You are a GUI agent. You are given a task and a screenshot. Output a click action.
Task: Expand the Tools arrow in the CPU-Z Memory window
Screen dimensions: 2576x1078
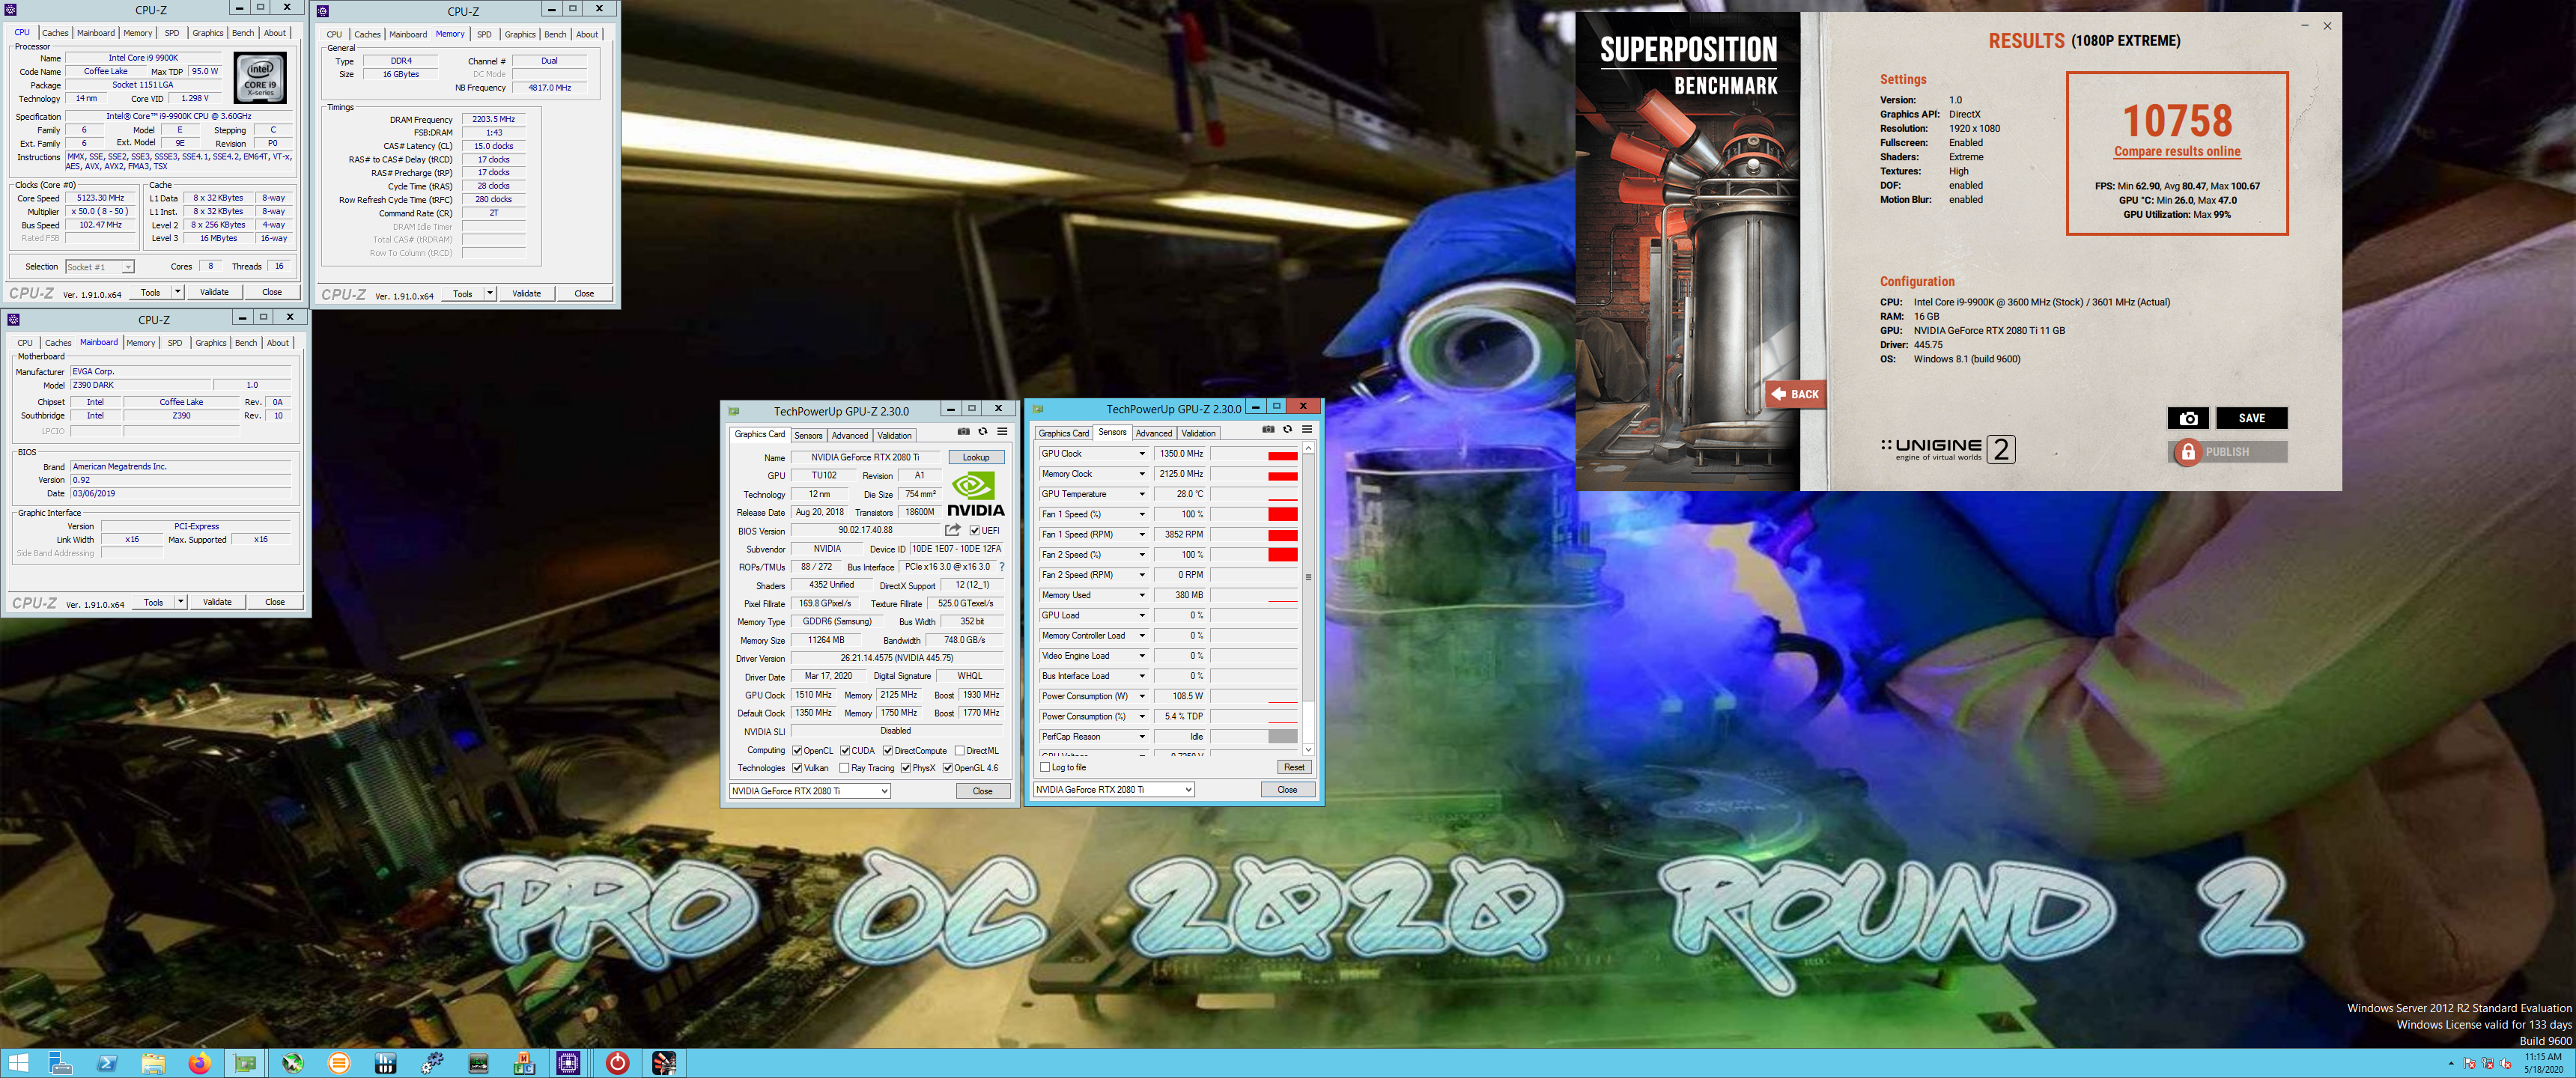(490, 293)
